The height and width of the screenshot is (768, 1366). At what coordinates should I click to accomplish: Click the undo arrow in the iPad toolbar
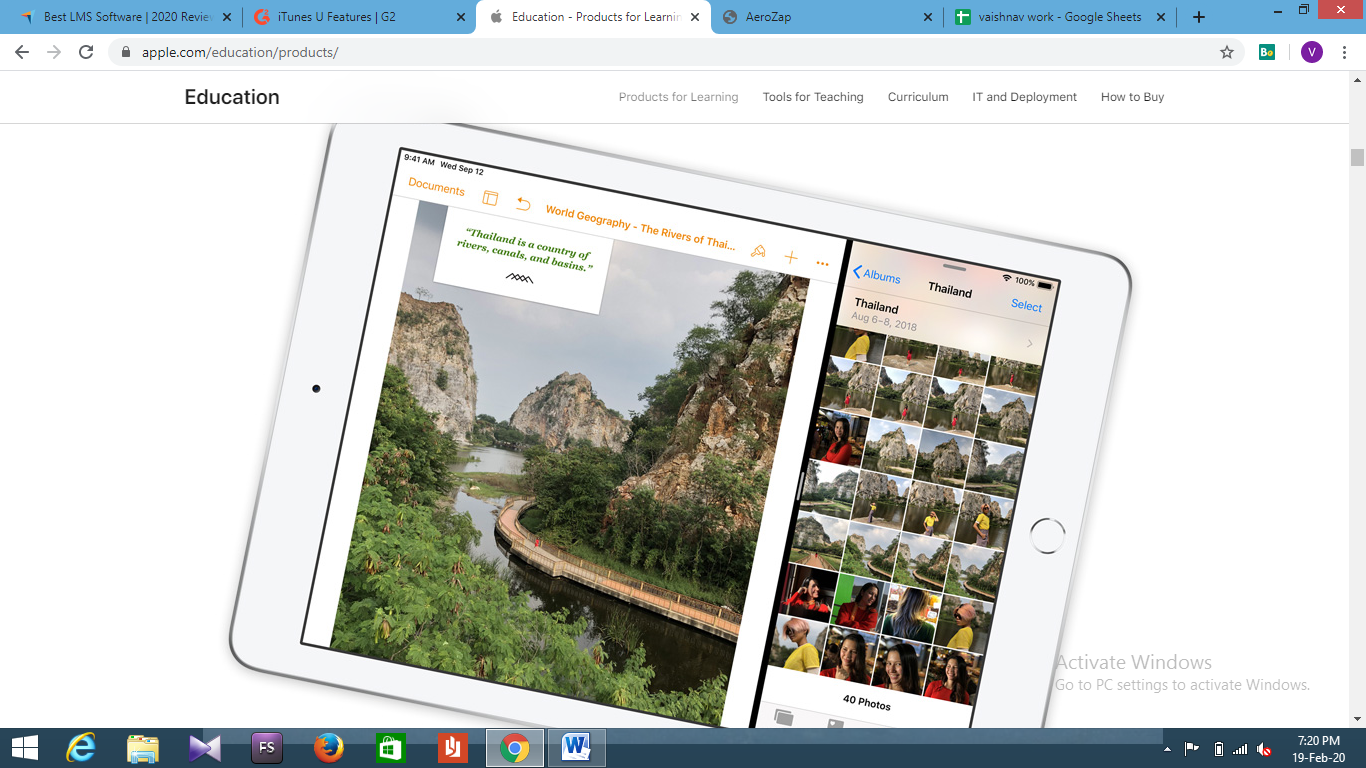point(523,203)
